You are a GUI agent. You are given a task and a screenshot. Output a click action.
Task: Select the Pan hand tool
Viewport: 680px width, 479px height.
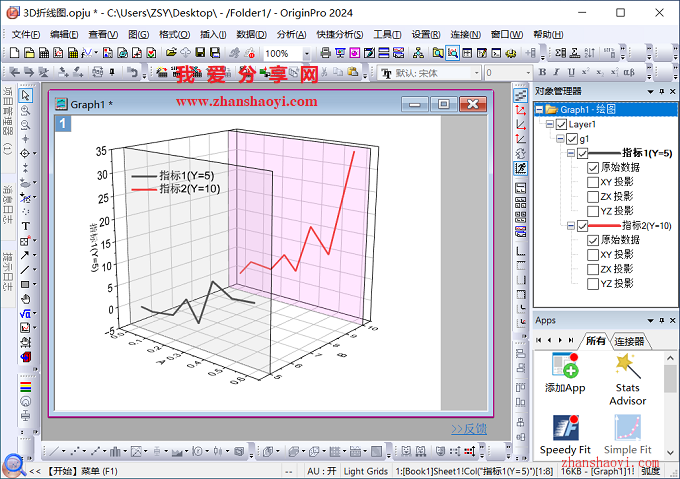coord(26,299)
